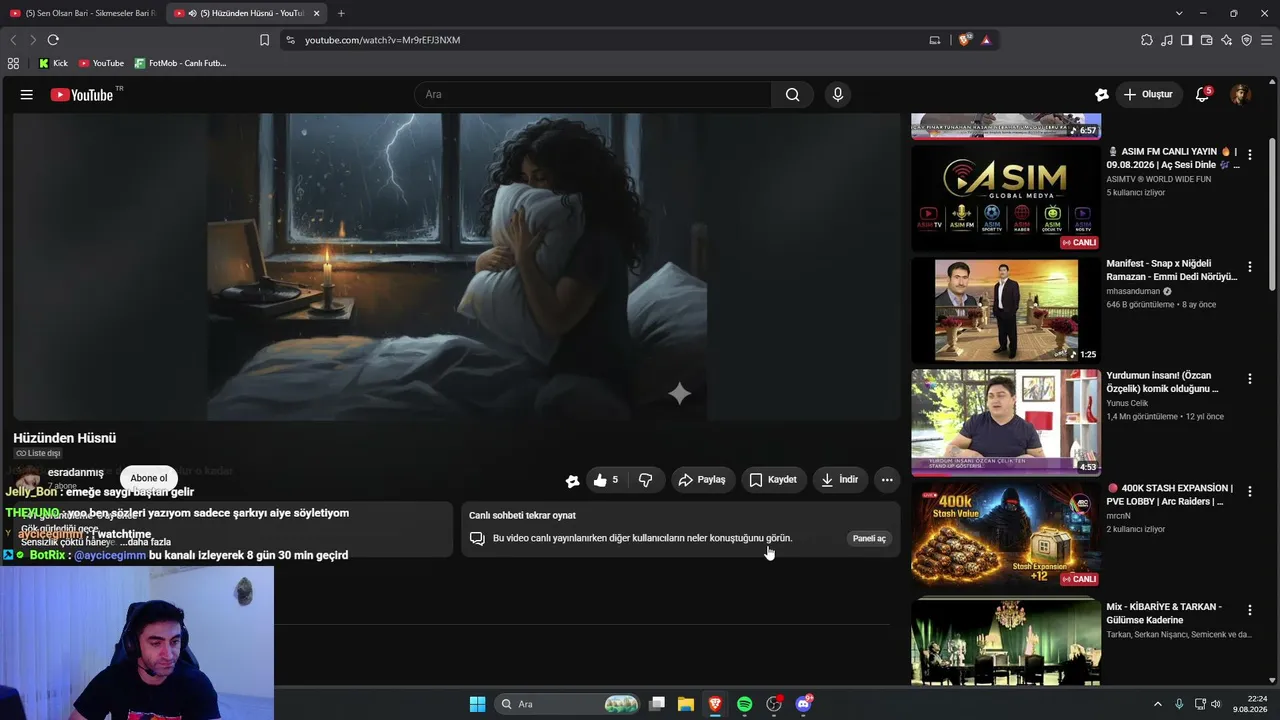The image size is (1280, 720).
Task: Click Paneli aç to open chat replay
Action: pos(869,539)
